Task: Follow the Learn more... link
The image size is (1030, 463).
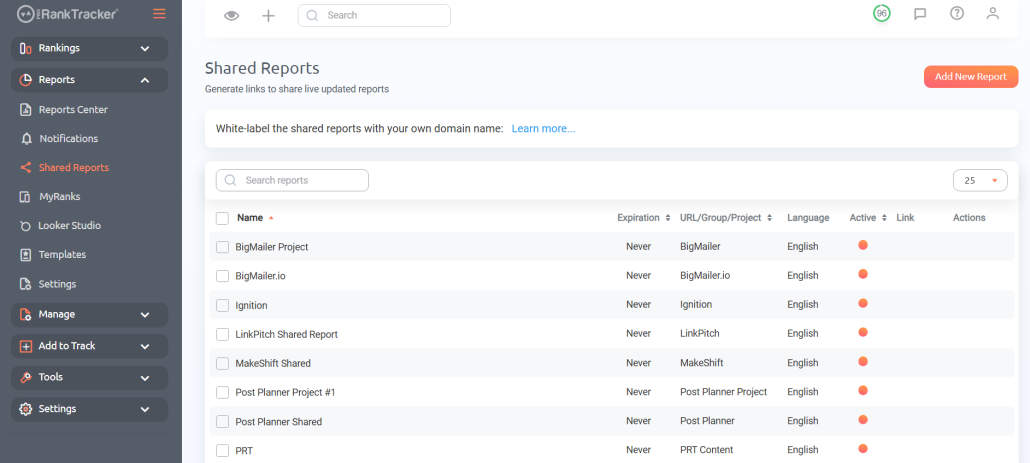Action: click(x=543, y=129)
